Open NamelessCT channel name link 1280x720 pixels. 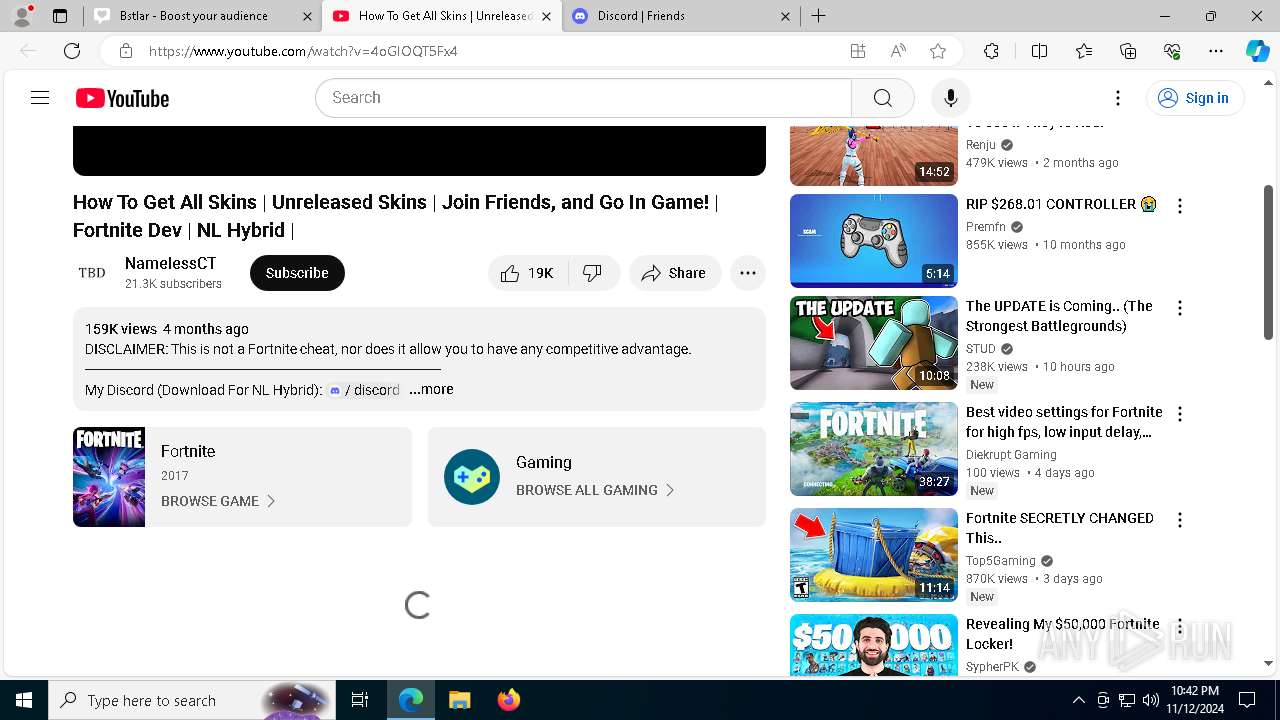[x=170, y=264]
